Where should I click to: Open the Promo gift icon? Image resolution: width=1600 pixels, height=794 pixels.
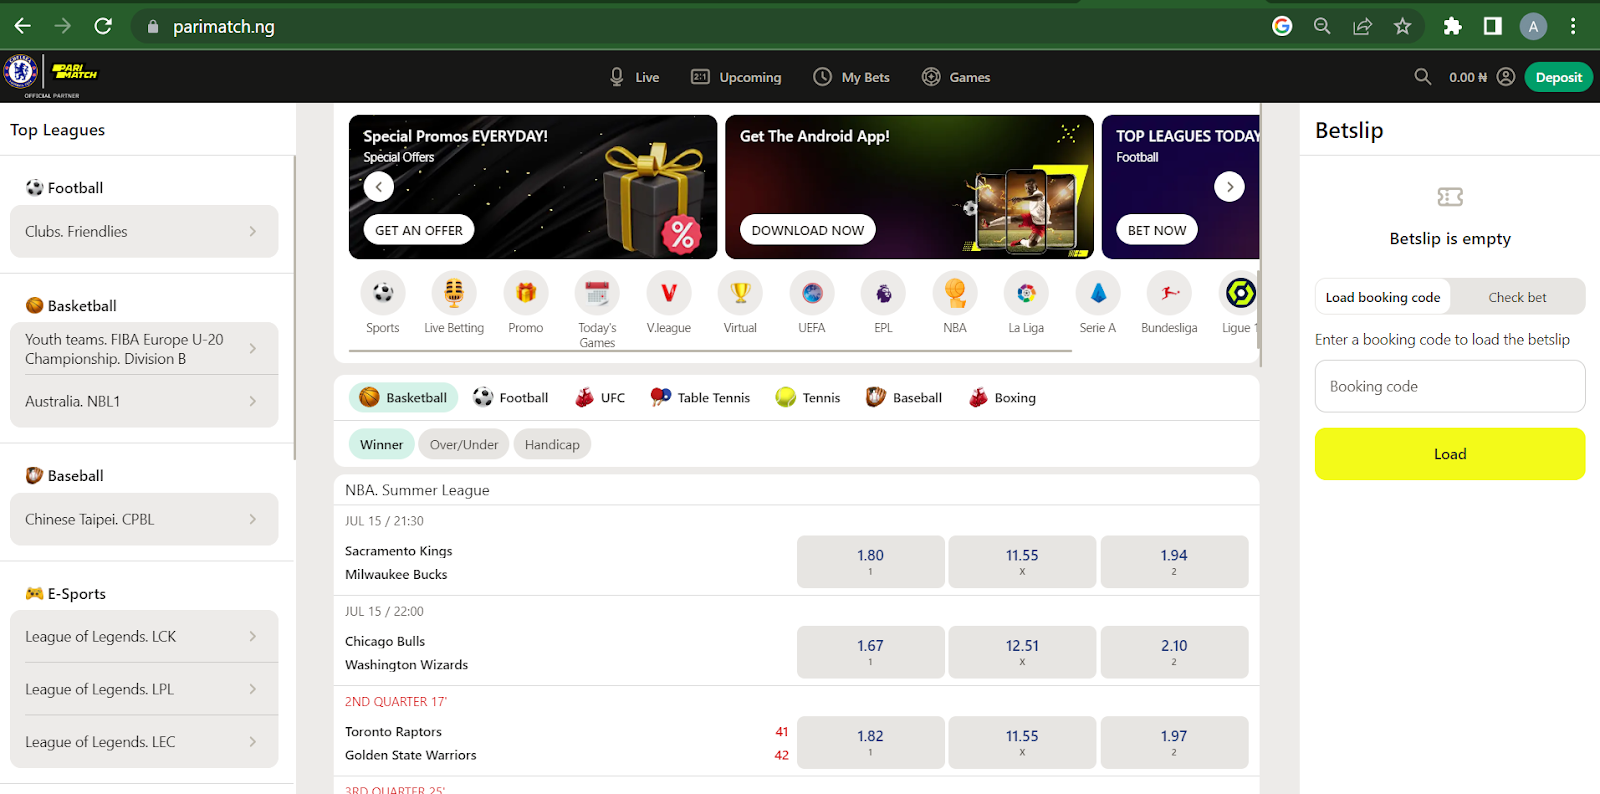(526, 293)
